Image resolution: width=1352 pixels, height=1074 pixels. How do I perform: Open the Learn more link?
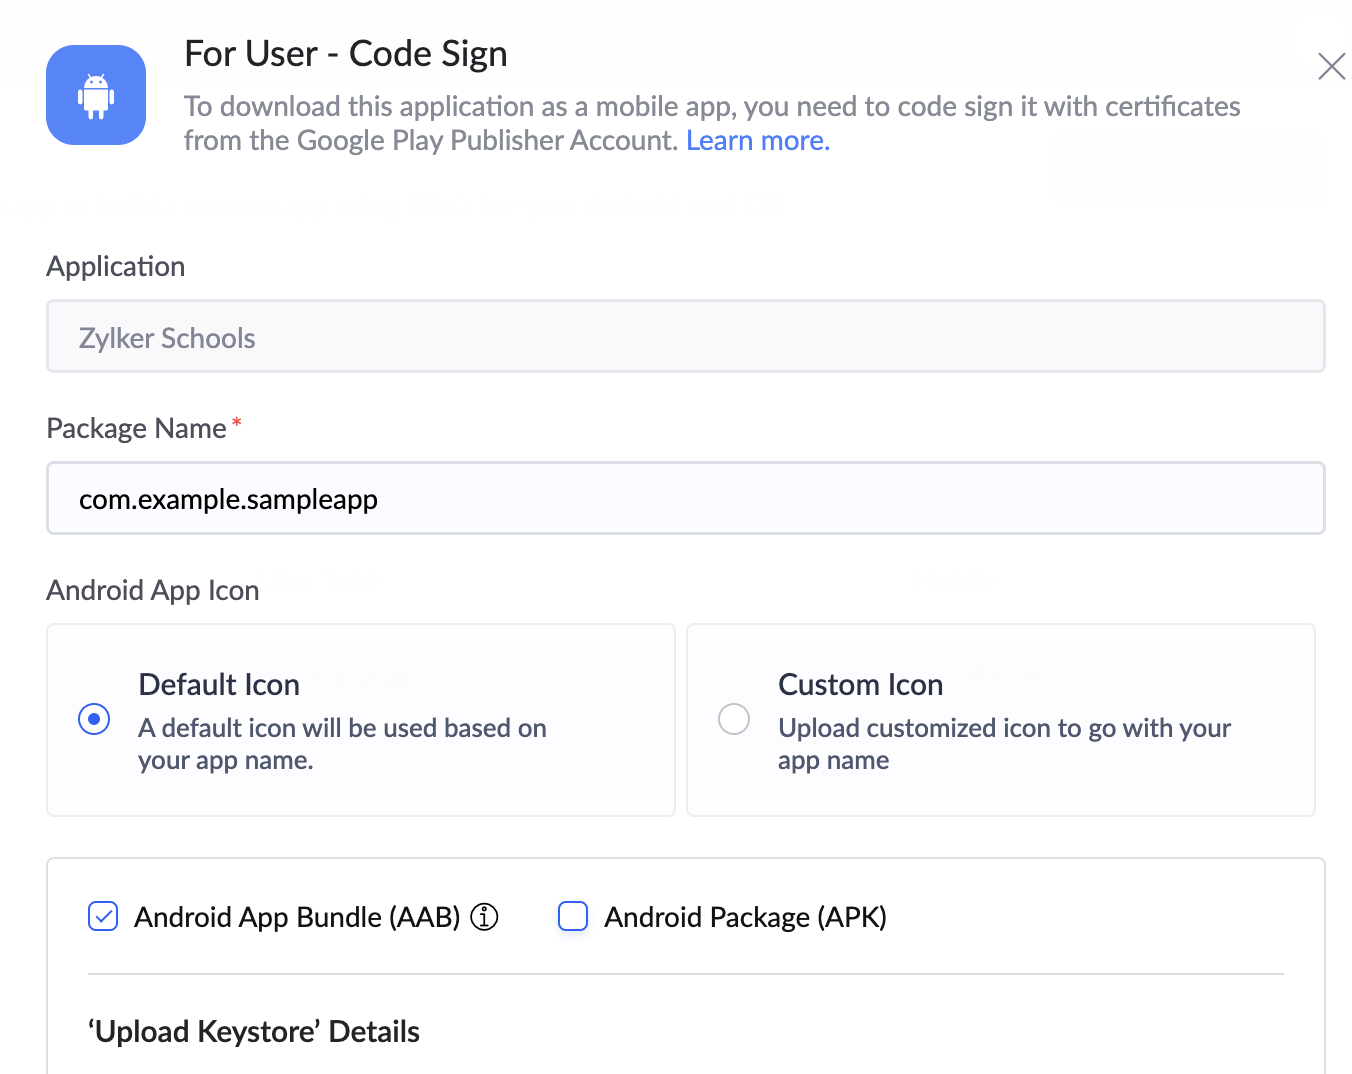pyautogui.click(x=757, y=141)
